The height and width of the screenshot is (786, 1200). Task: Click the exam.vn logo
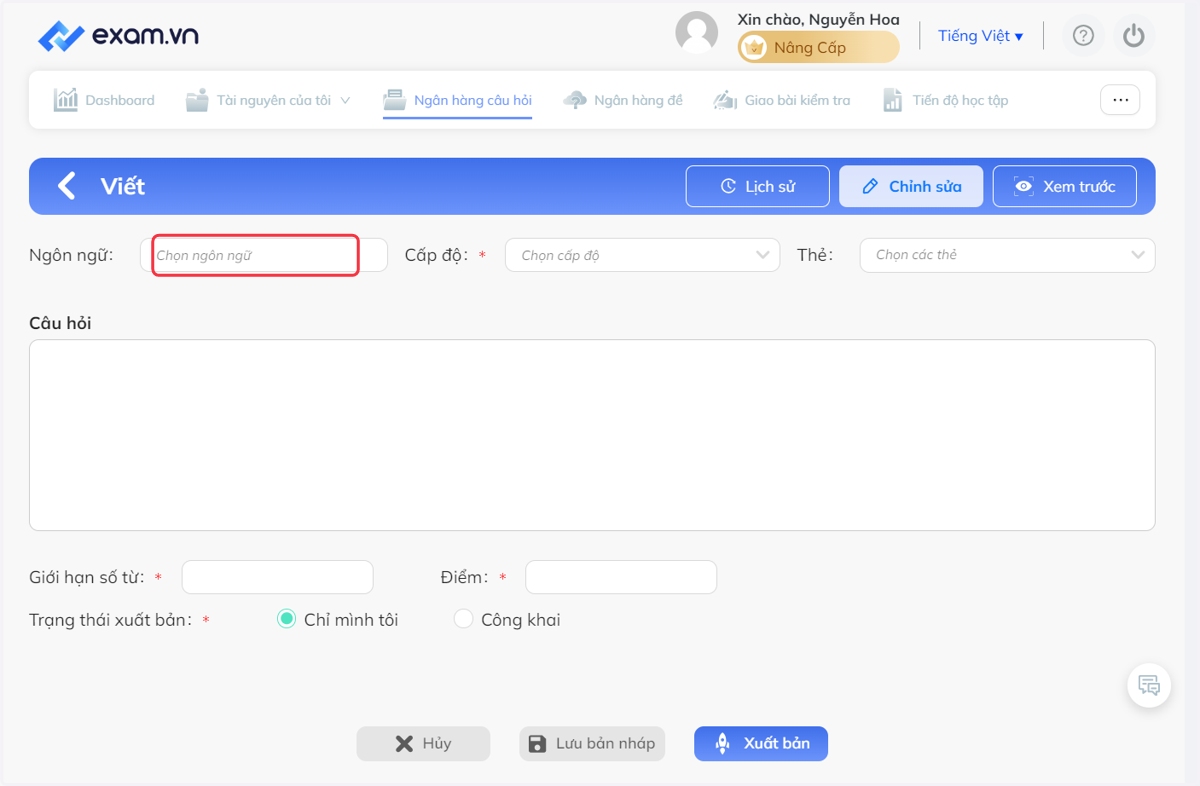tap(118, 36)
